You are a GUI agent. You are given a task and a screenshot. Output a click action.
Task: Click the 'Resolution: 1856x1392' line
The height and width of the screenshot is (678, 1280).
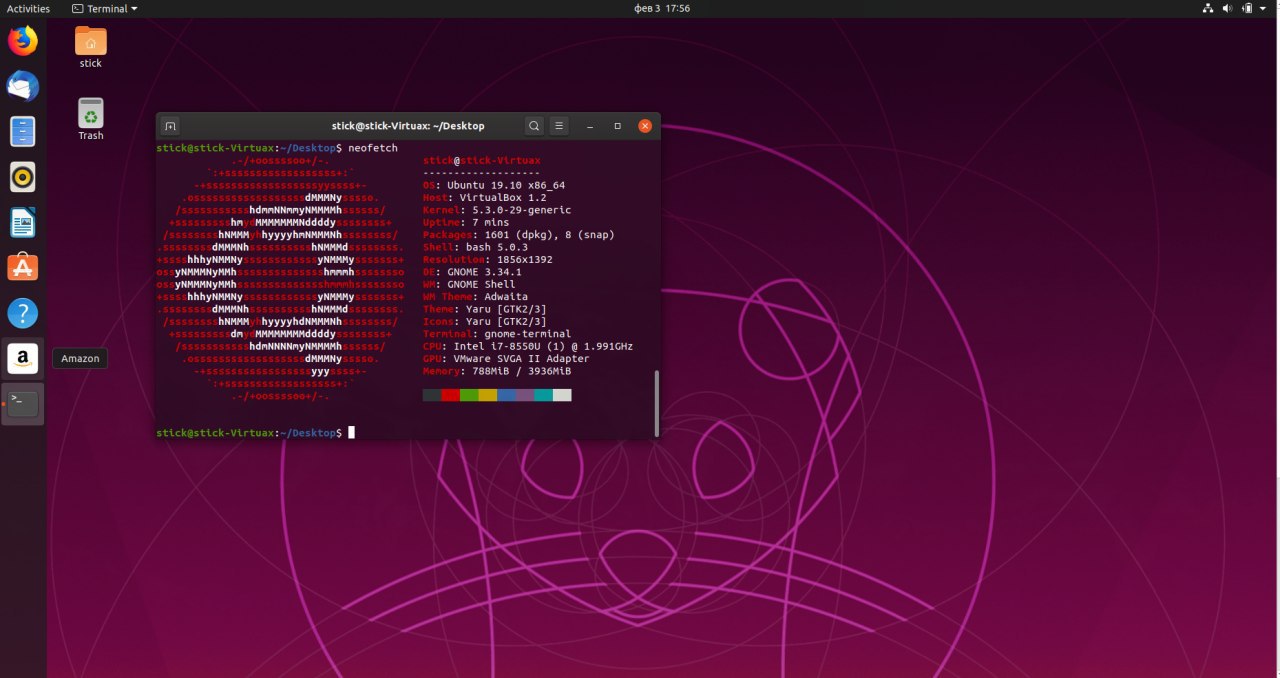pos(488,259)
